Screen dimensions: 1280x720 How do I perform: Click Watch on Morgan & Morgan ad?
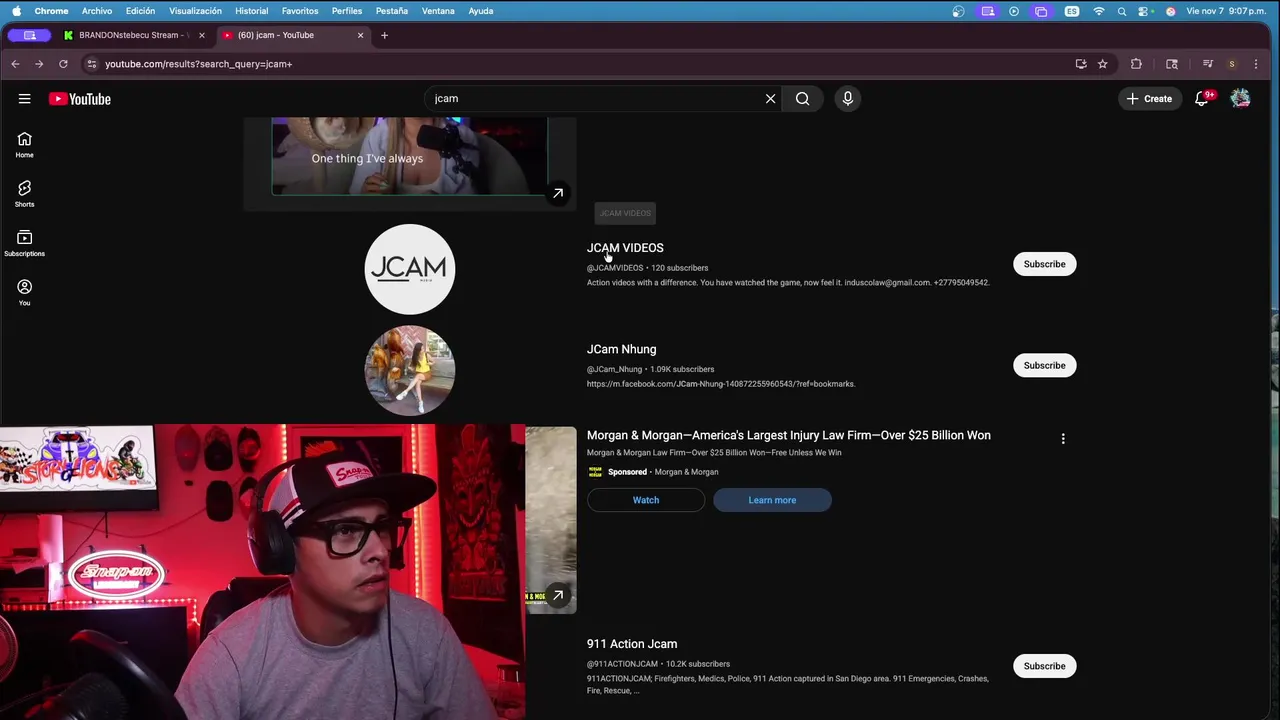pos(646,500)
